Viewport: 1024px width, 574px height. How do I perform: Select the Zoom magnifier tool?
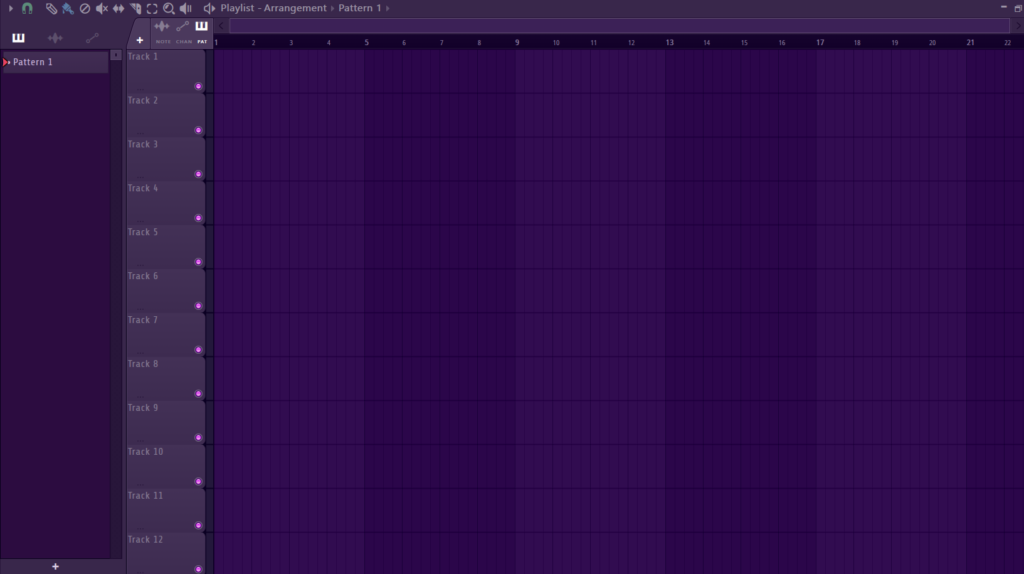pos(169,8)
